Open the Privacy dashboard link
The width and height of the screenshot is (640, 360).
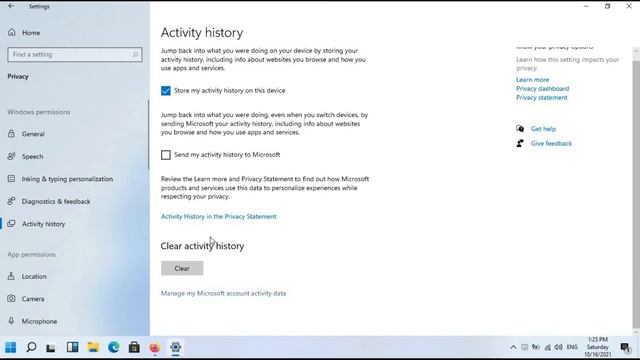click(x=542, y=89)
